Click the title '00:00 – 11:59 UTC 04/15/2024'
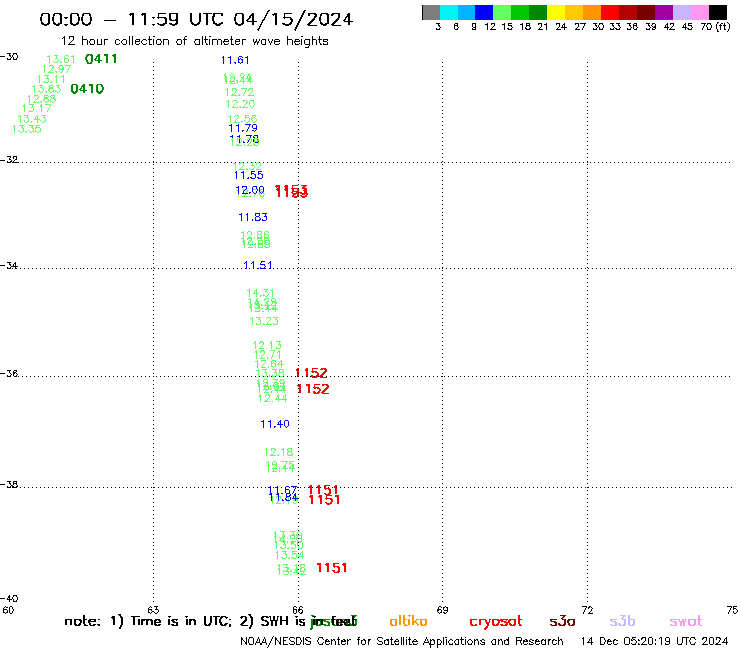This screenshot has width=740, height=650. coord(196,19)
